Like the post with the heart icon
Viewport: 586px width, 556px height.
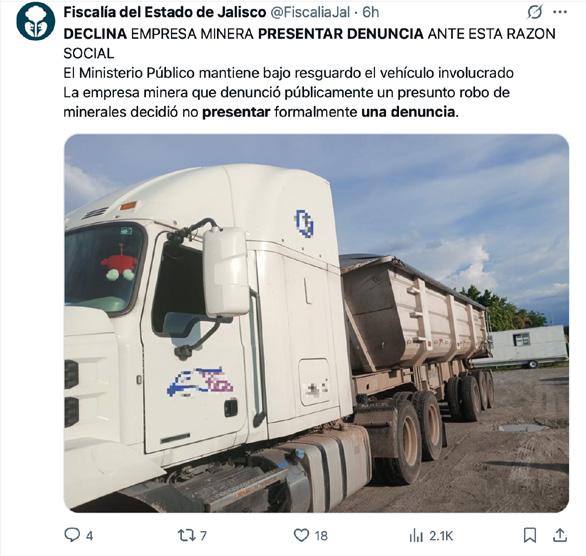[x=301, y=535]
